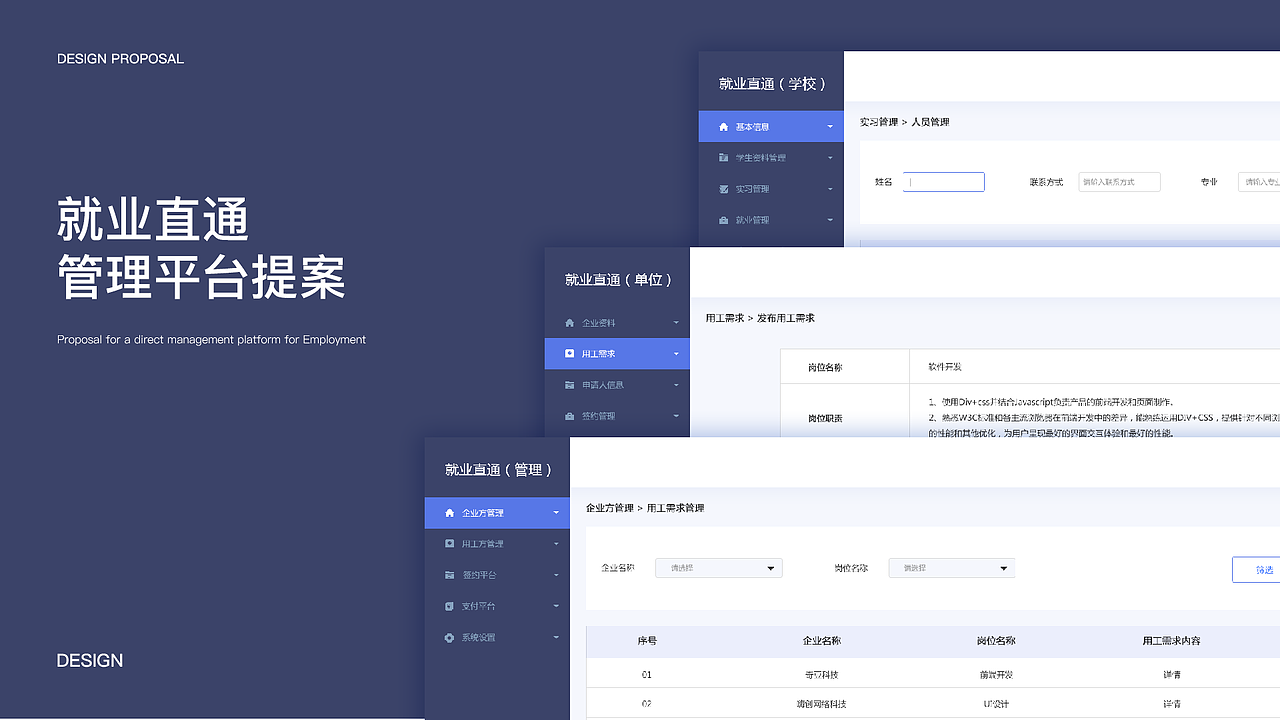Image resolution: width=1280 pixels, height=720 pixels.
Task: Click the 就业直通（学校）title
Action: tap(773, 84)
